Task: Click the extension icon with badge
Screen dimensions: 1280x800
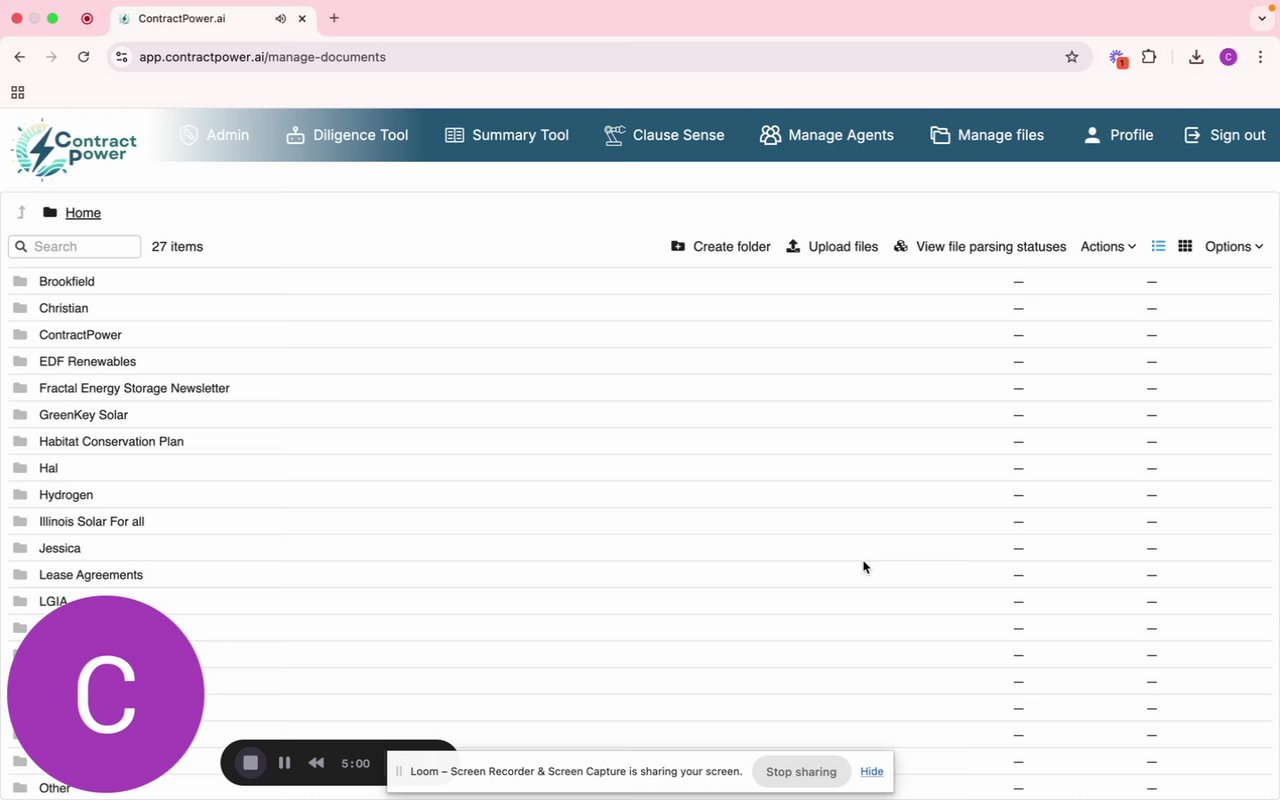Action: 1117,58
